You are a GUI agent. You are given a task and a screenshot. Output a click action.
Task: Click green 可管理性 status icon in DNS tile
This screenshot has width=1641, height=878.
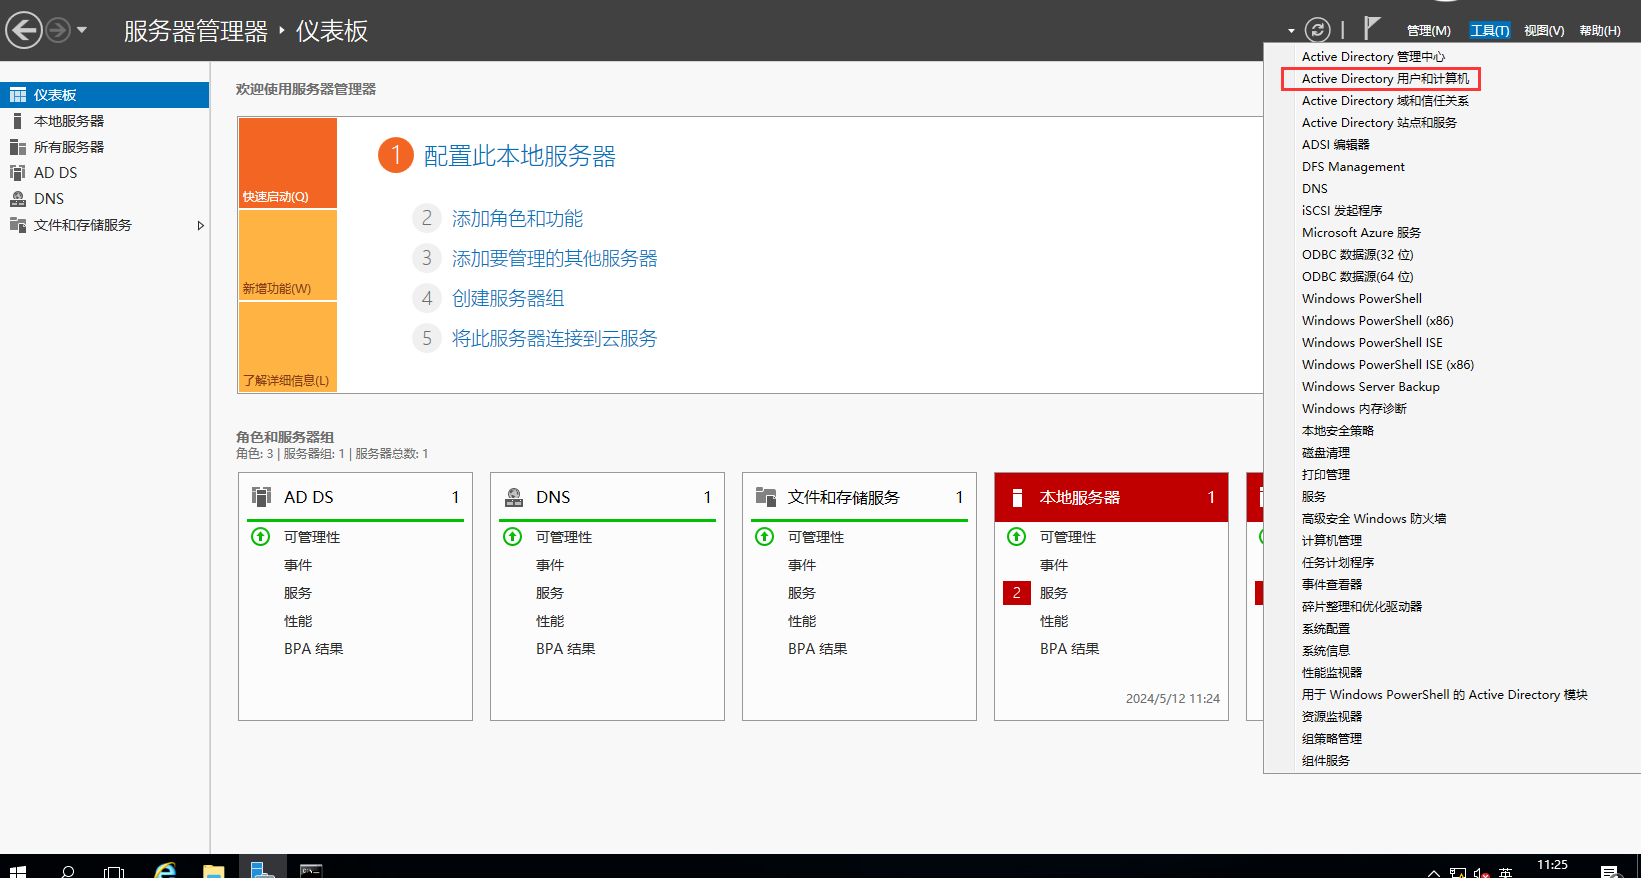[x=513, y=537]
